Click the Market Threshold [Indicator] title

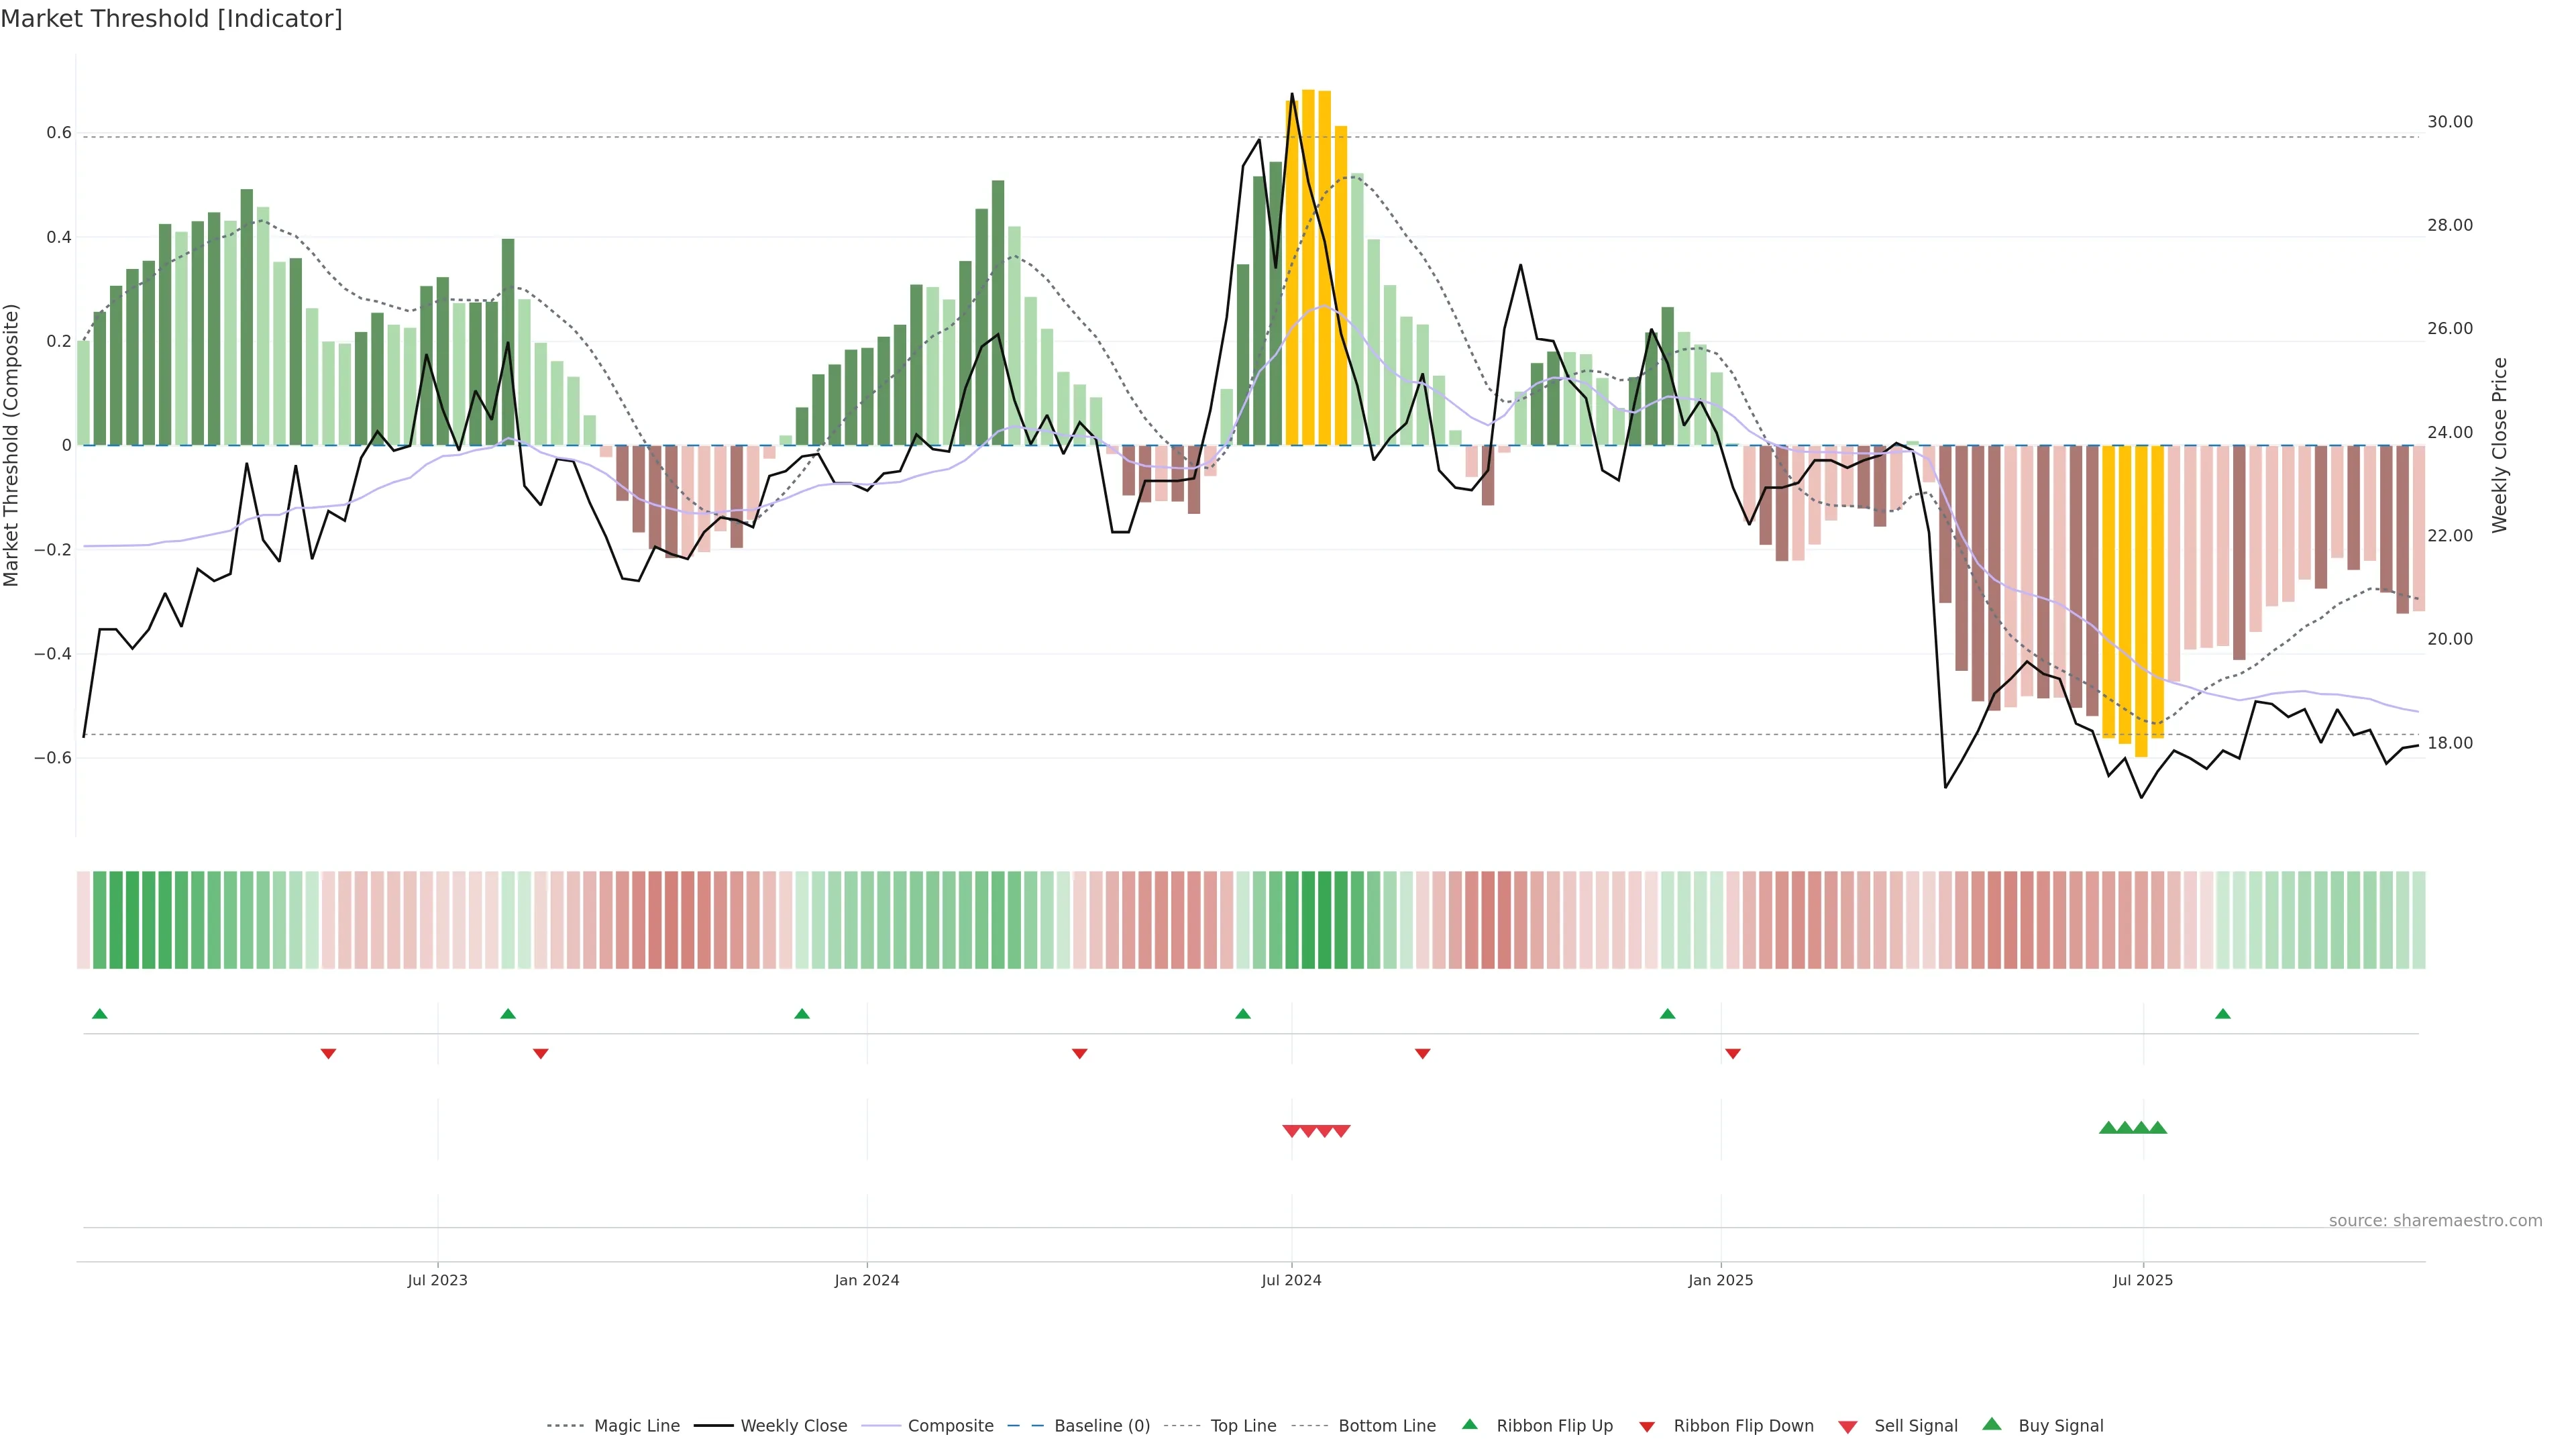click(171, 19)
